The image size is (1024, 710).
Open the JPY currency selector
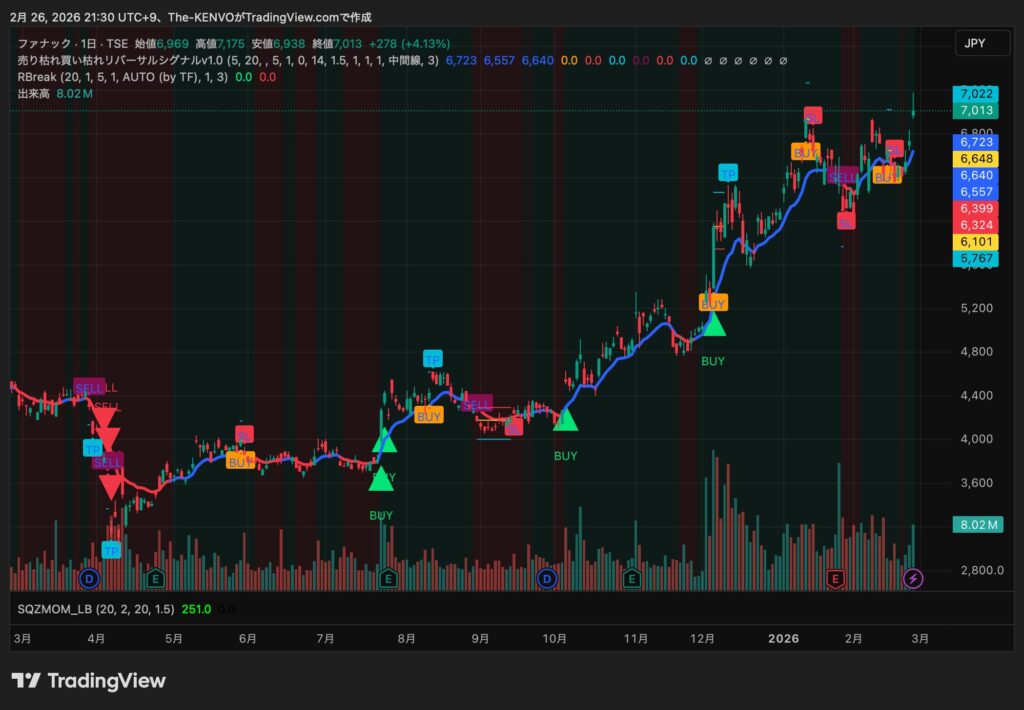tap(973, 43)
